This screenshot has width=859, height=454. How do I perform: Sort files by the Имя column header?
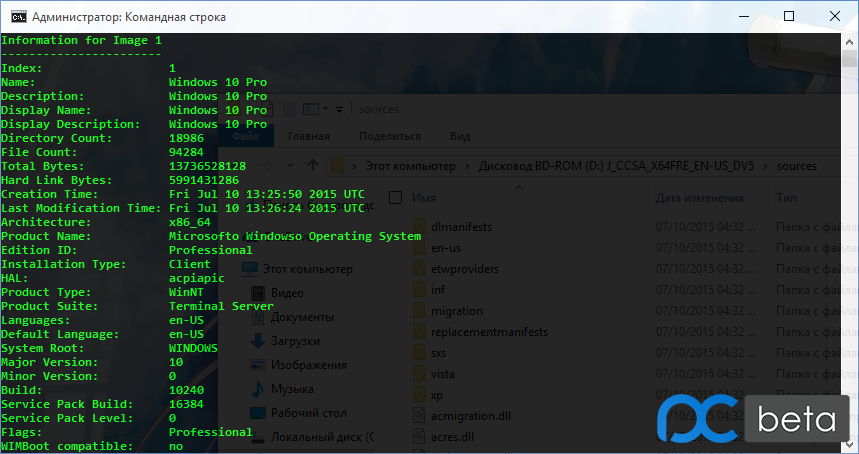click(x=424, y=198)
